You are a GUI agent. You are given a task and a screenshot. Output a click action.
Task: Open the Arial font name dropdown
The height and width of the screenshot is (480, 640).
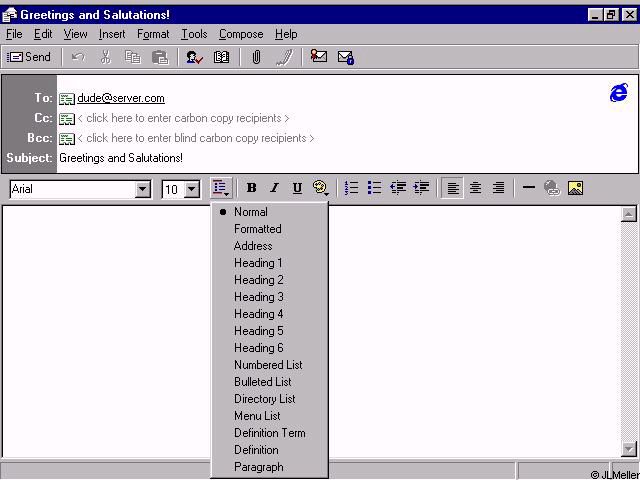142,189
